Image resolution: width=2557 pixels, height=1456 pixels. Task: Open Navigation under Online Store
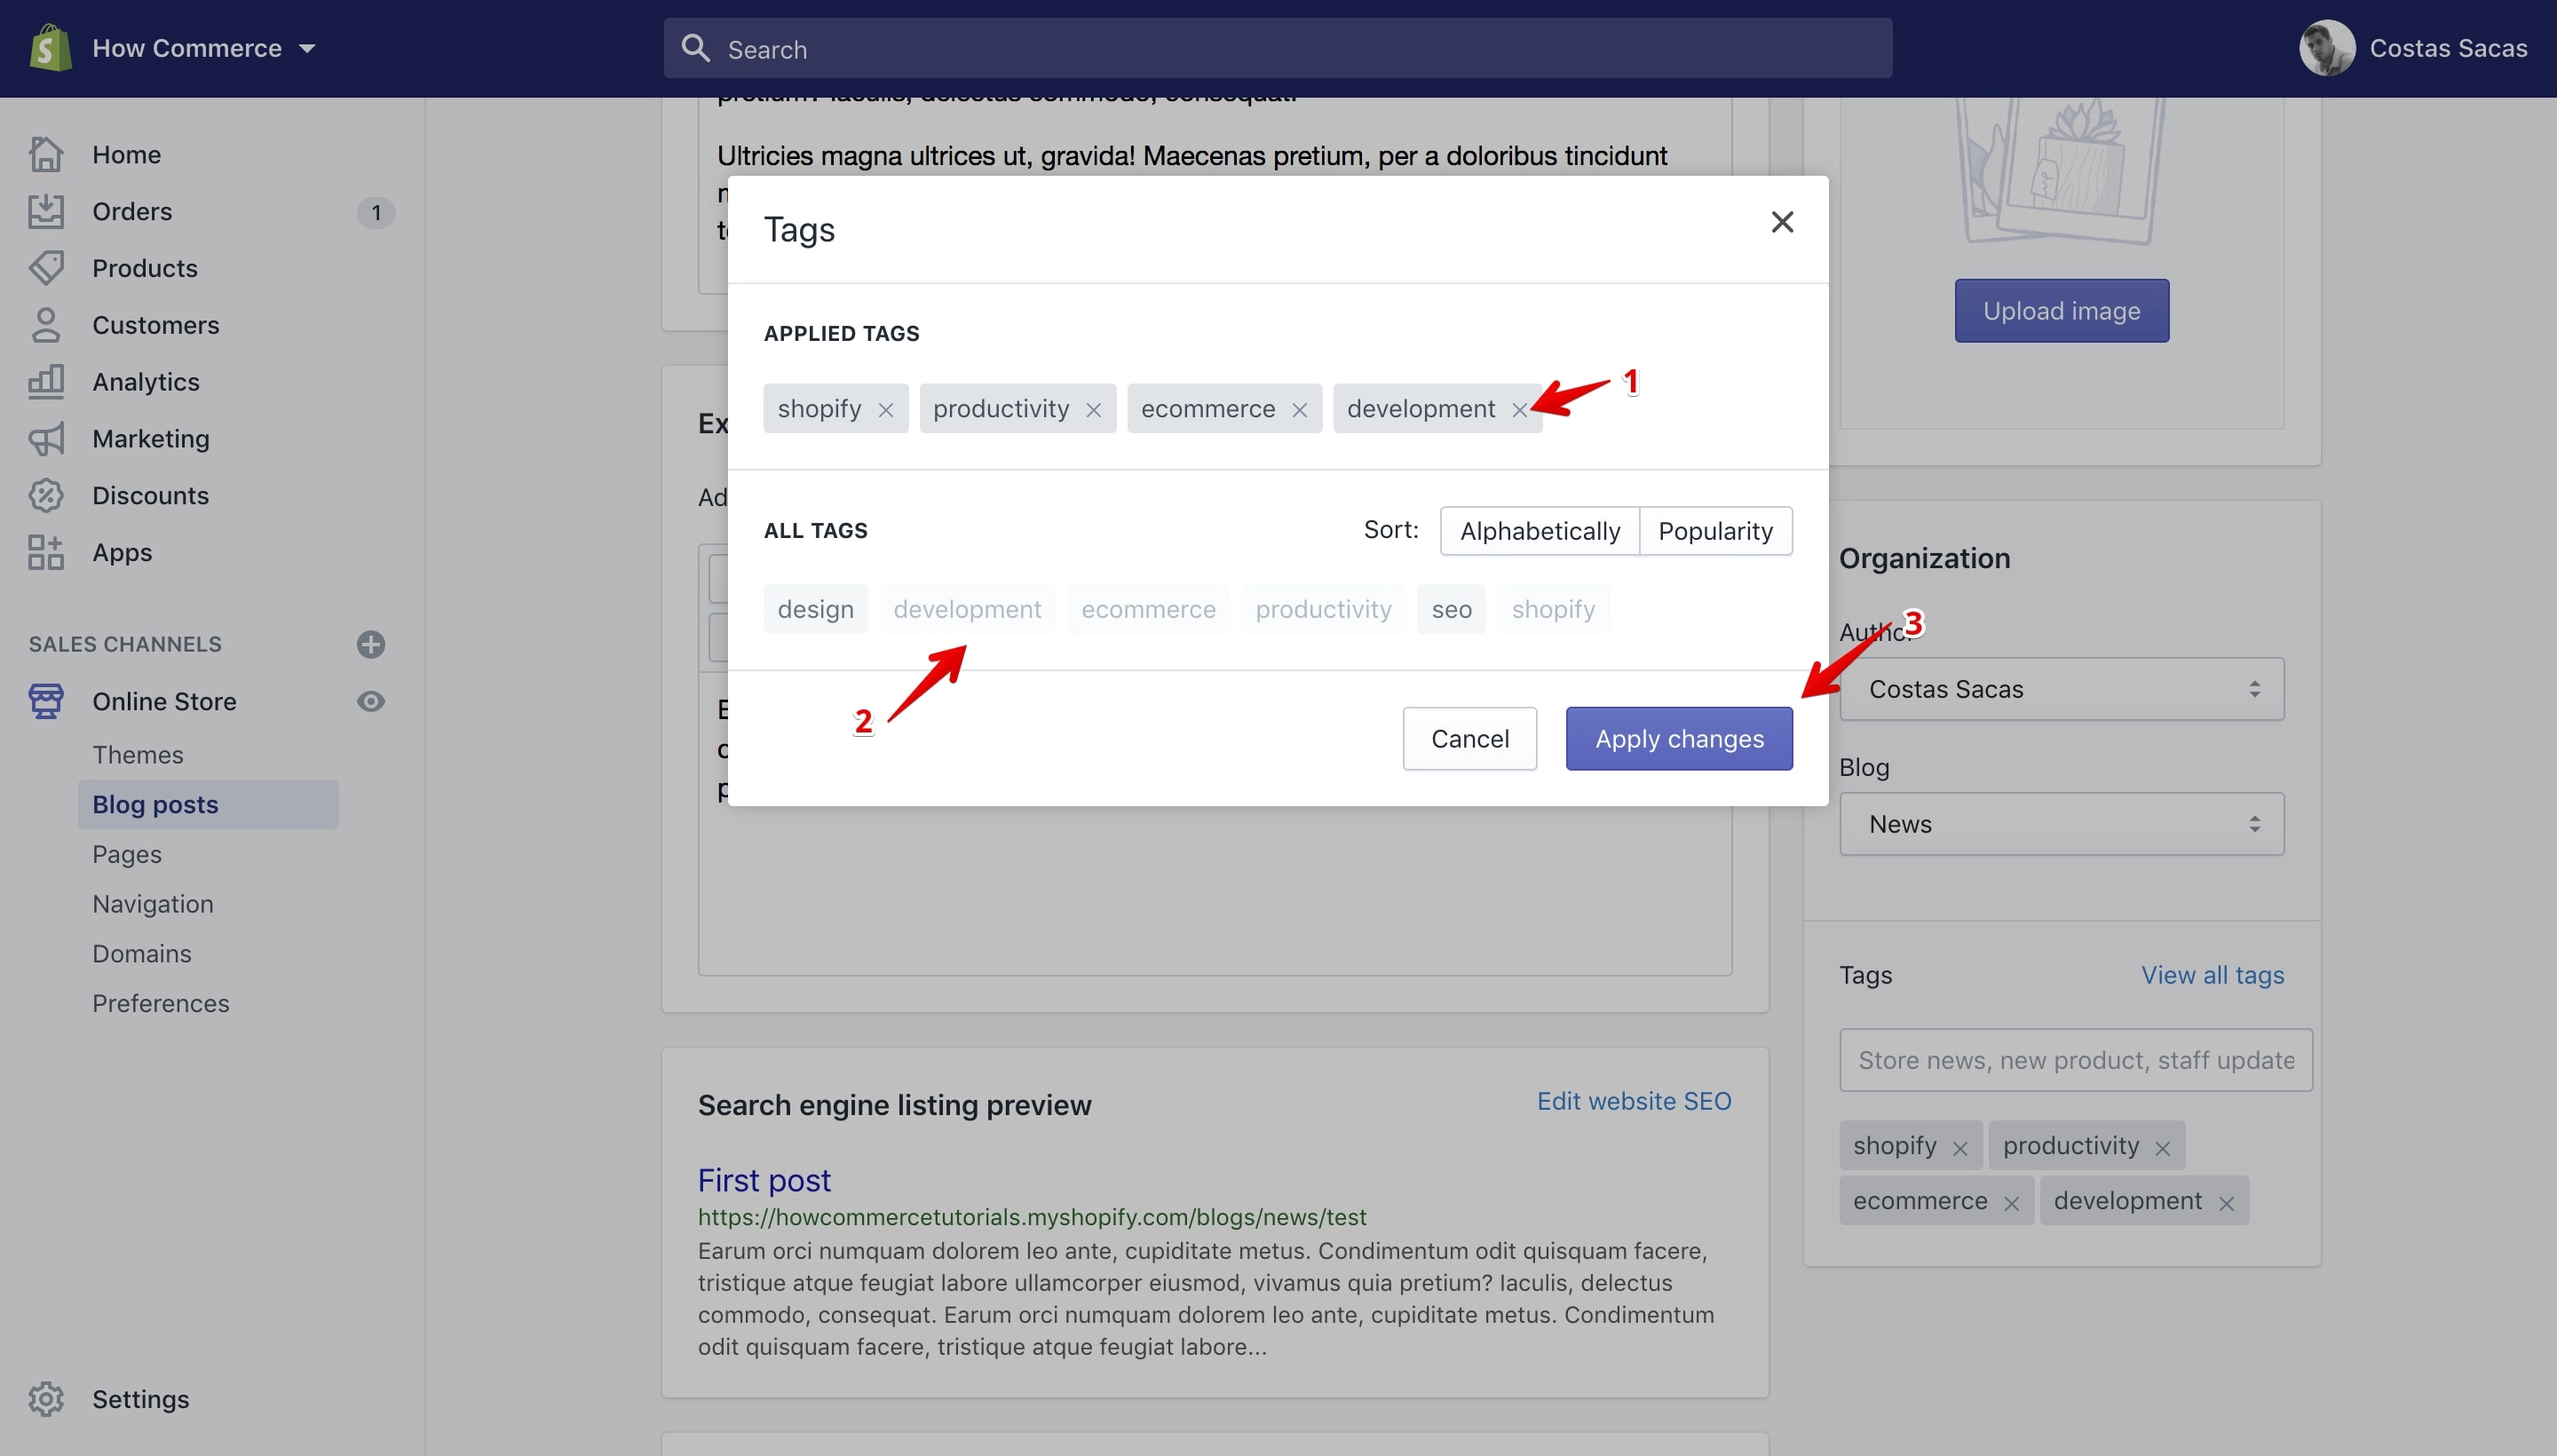(153, 904)
